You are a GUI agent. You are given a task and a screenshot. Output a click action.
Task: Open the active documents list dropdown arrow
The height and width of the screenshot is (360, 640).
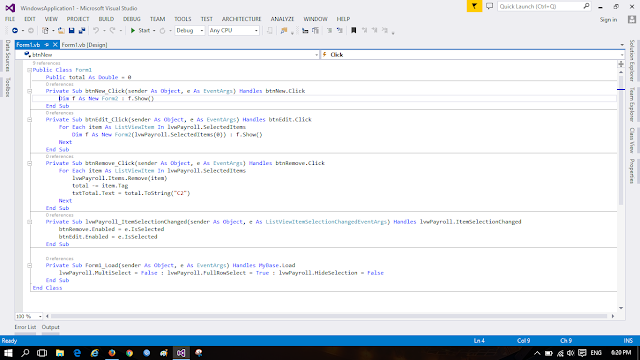(622, 45)
